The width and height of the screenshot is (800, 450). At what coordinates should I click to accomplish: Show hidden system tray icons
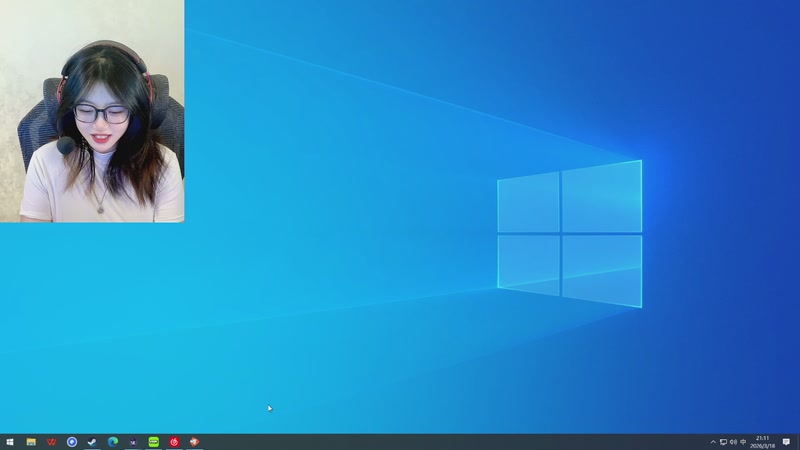pyautogui.click(x=713, y=442)
